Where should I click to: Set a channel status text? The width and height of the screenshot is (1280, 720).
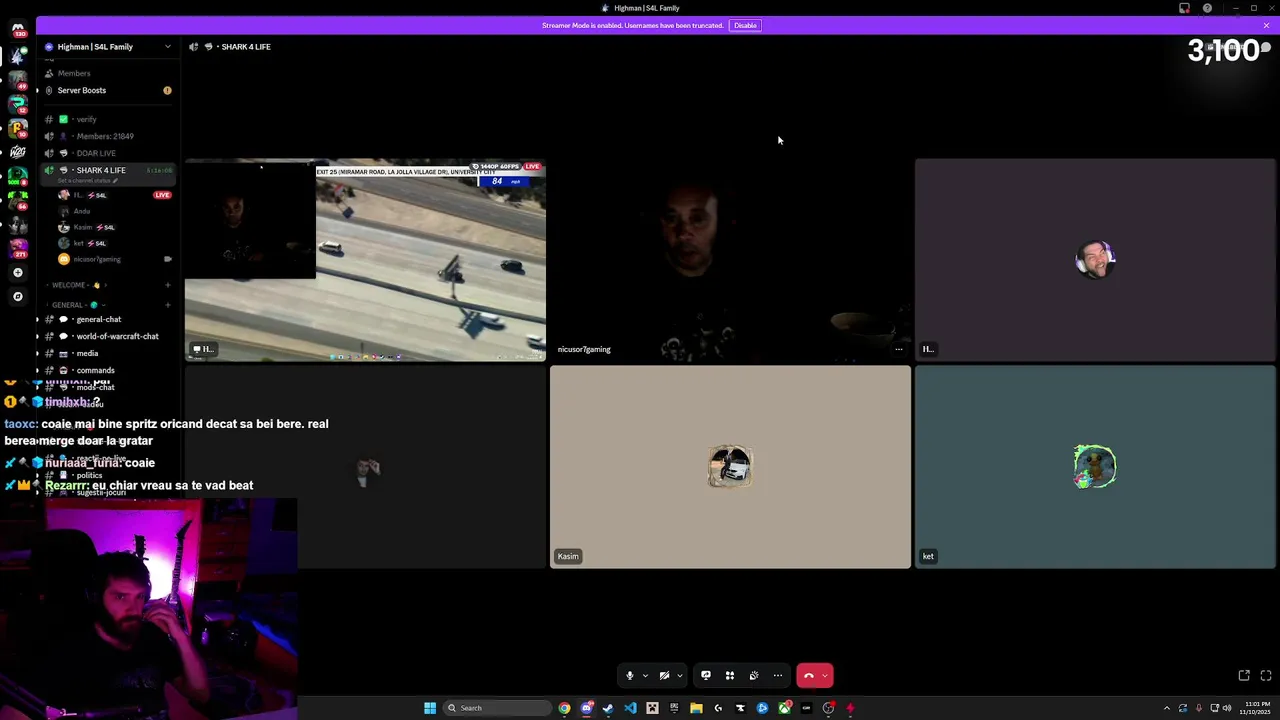(88, 181)
